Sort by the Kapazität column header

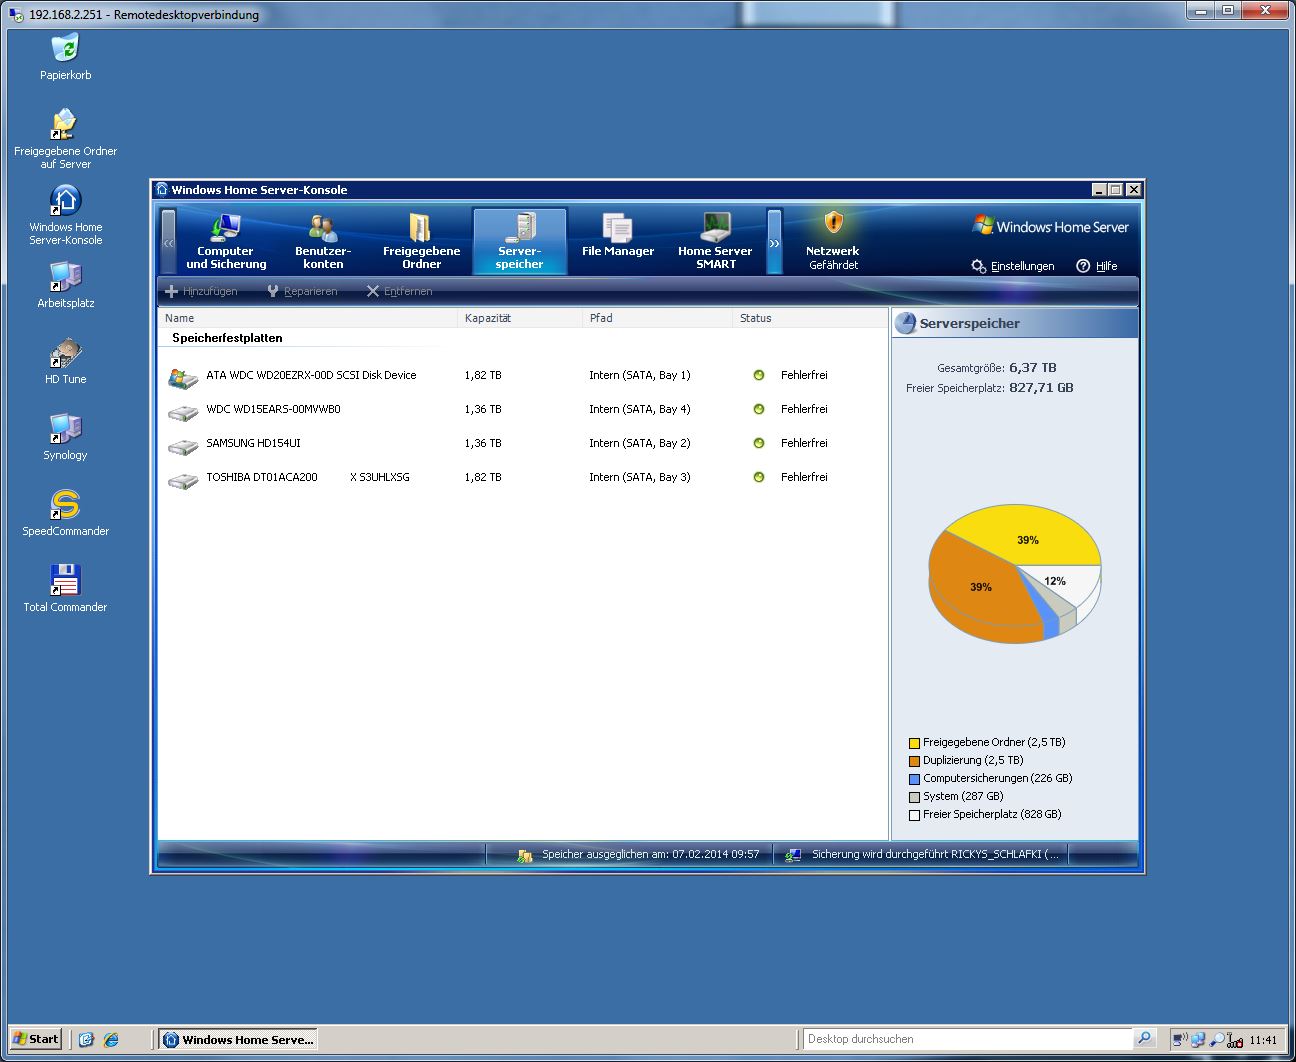[520, 318]
